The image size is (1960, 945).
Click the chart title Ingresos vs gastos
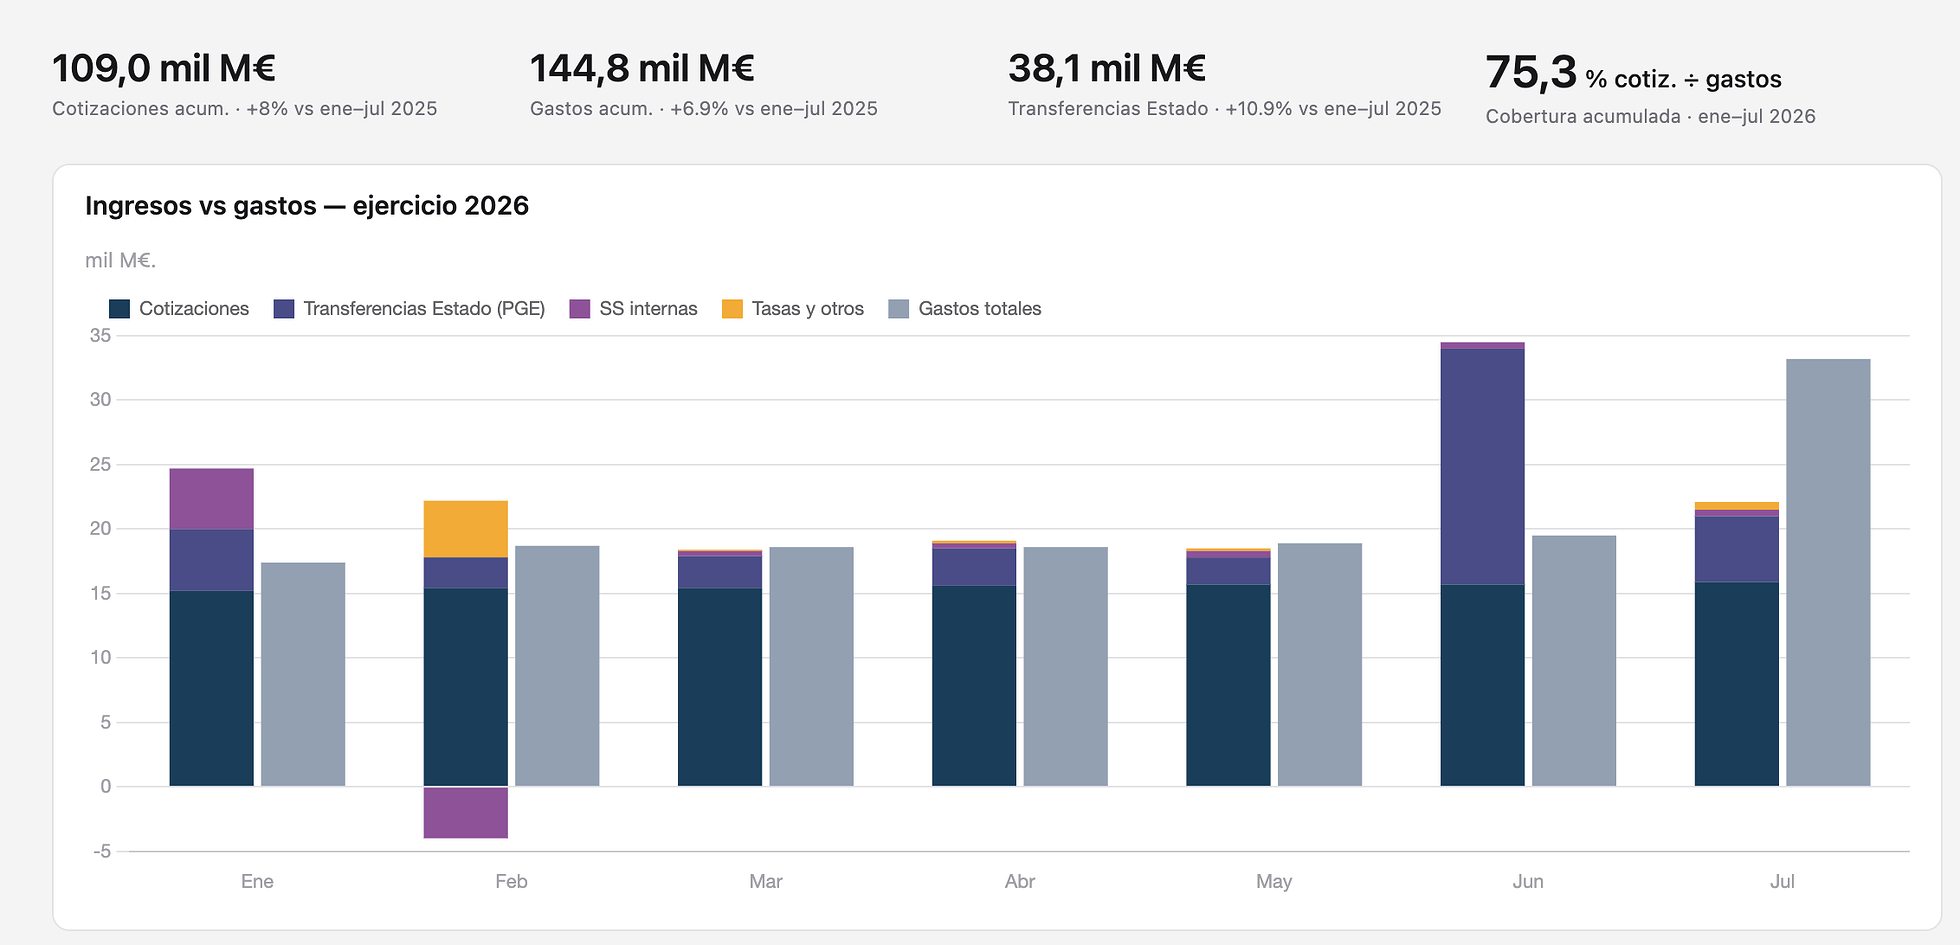[x=307, y=206]
